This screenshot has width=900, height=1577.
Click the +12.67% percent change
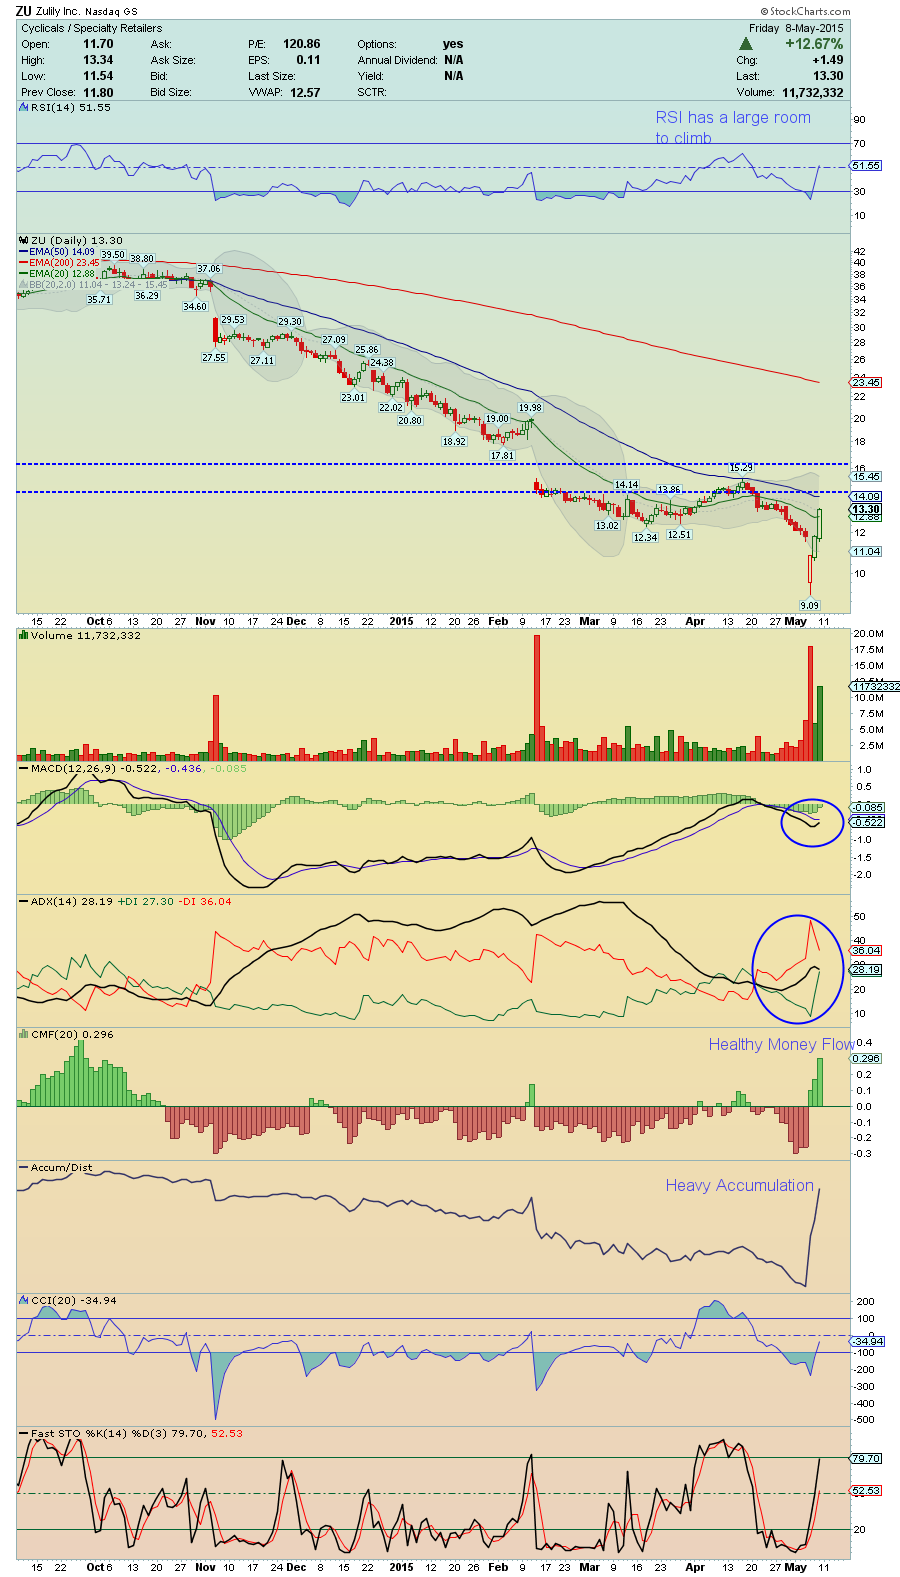814,44
